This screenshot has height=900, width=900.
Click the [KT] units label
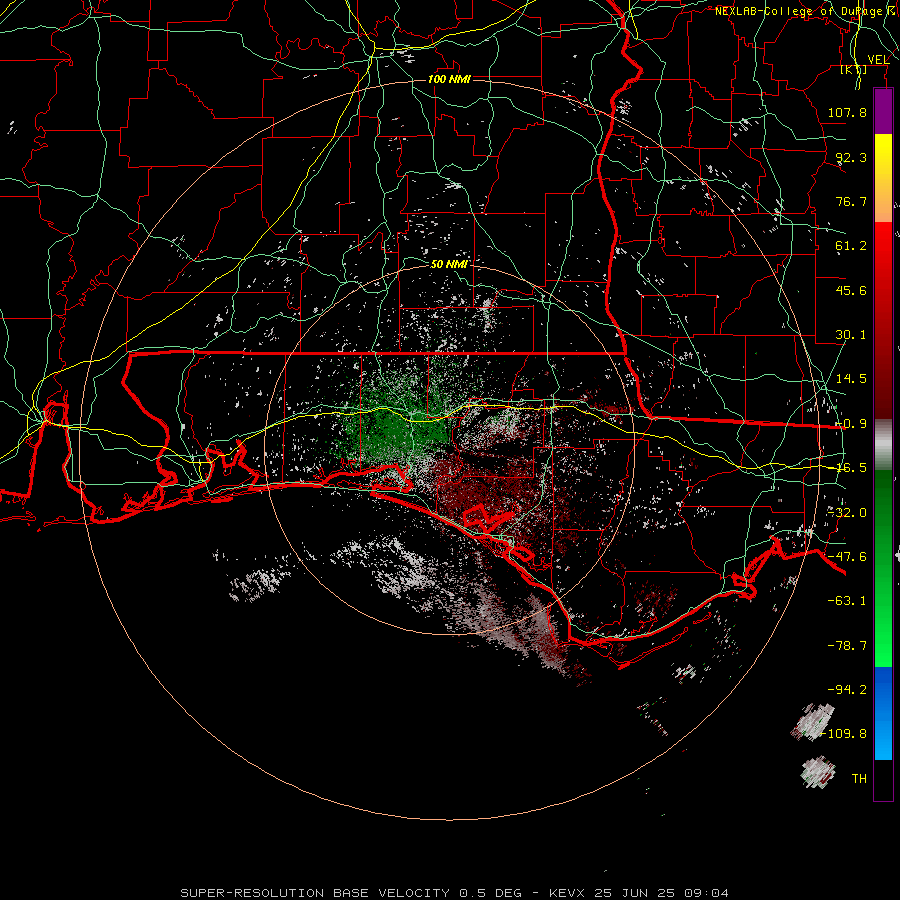point(854,69)
